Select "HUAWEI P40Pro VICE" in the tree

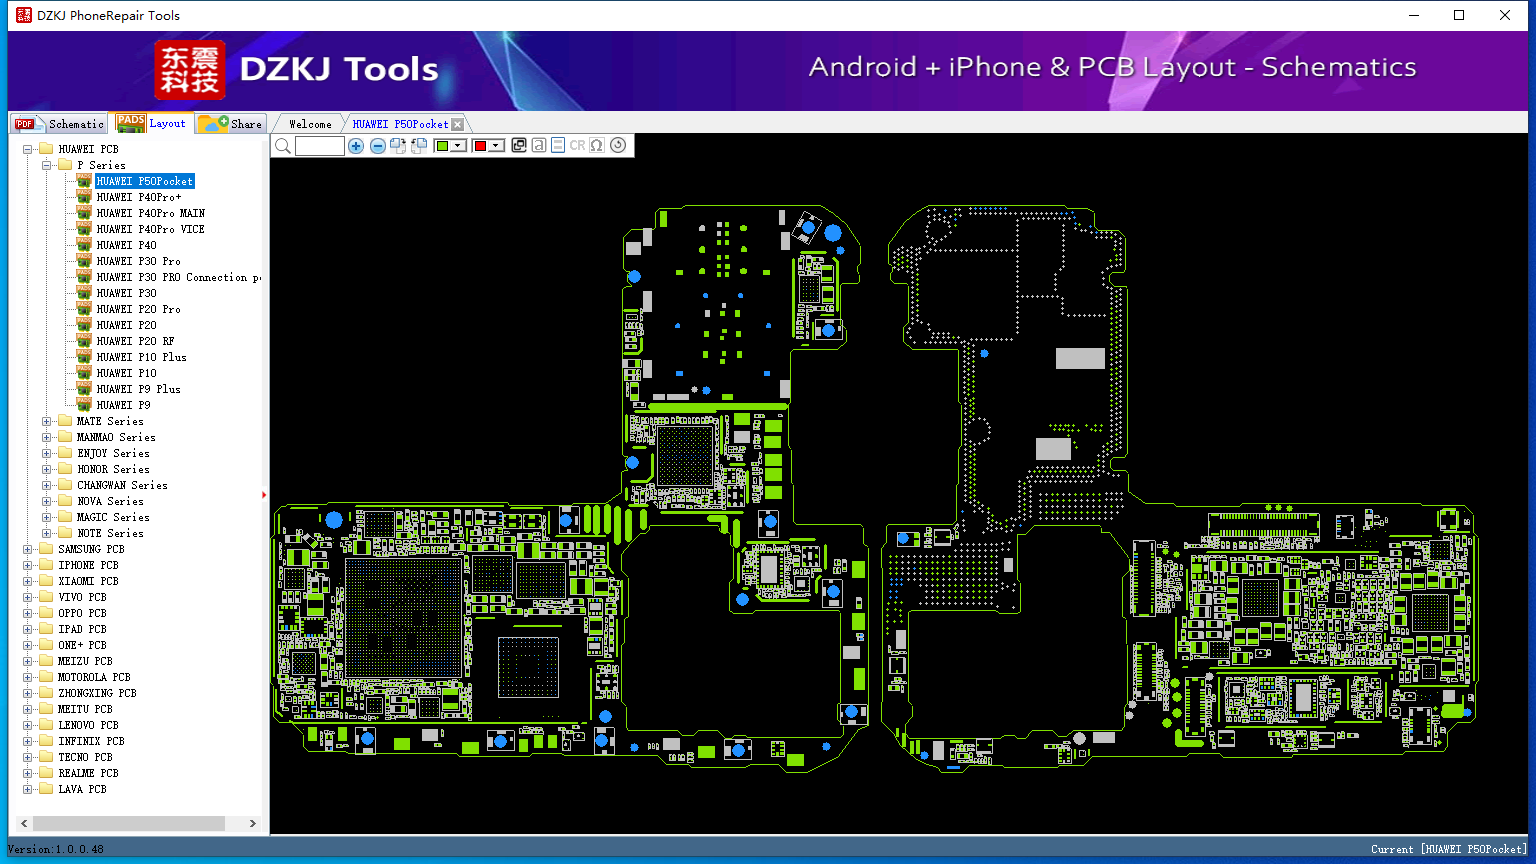coord(150,229)
